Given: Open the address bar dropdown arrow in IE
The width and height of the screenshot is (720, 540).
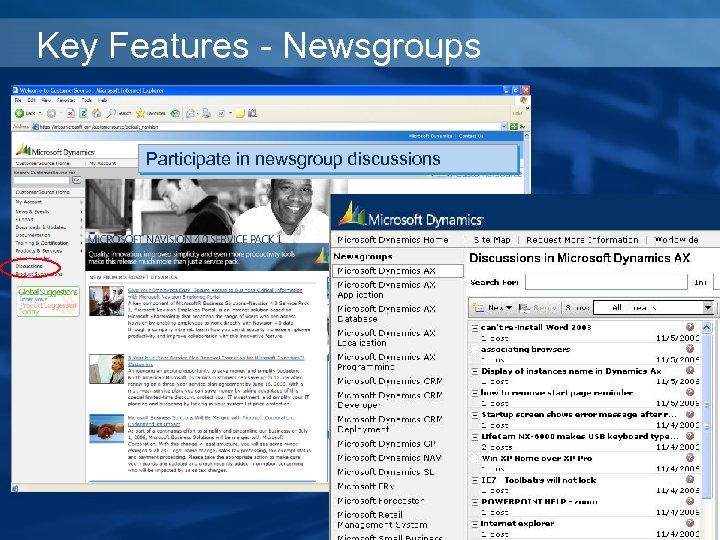Looking at the screenshot, I should click(x=504, y=126).
